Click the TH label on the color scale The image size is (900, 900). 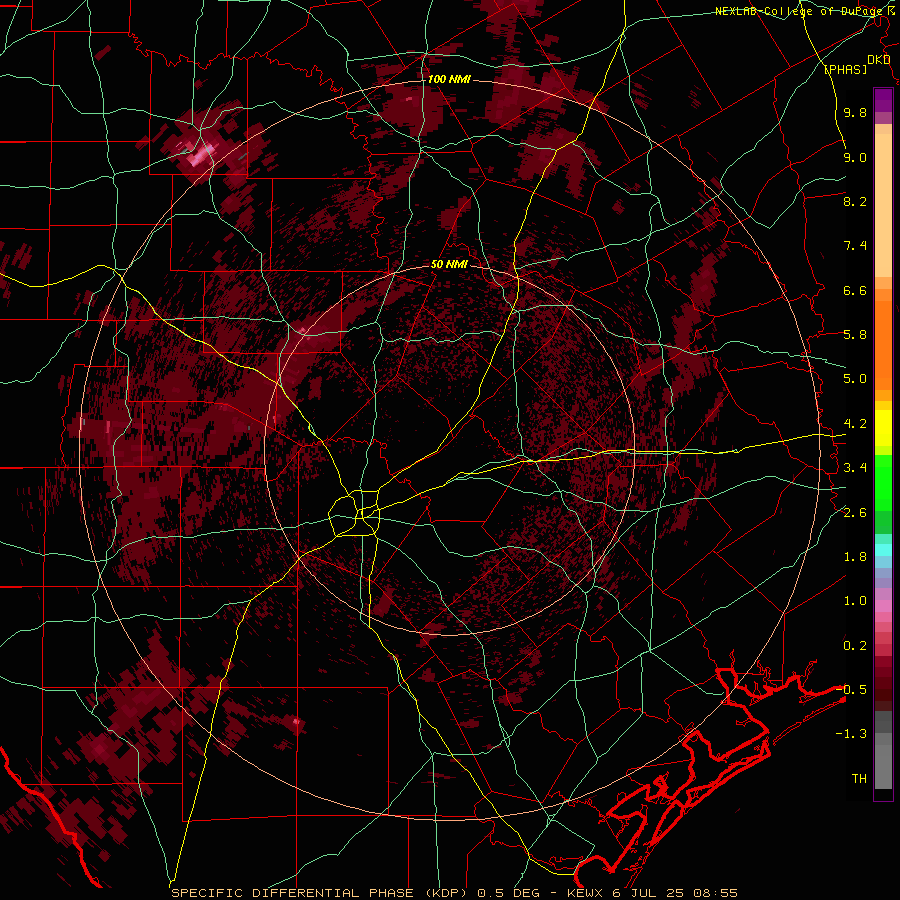859,778
